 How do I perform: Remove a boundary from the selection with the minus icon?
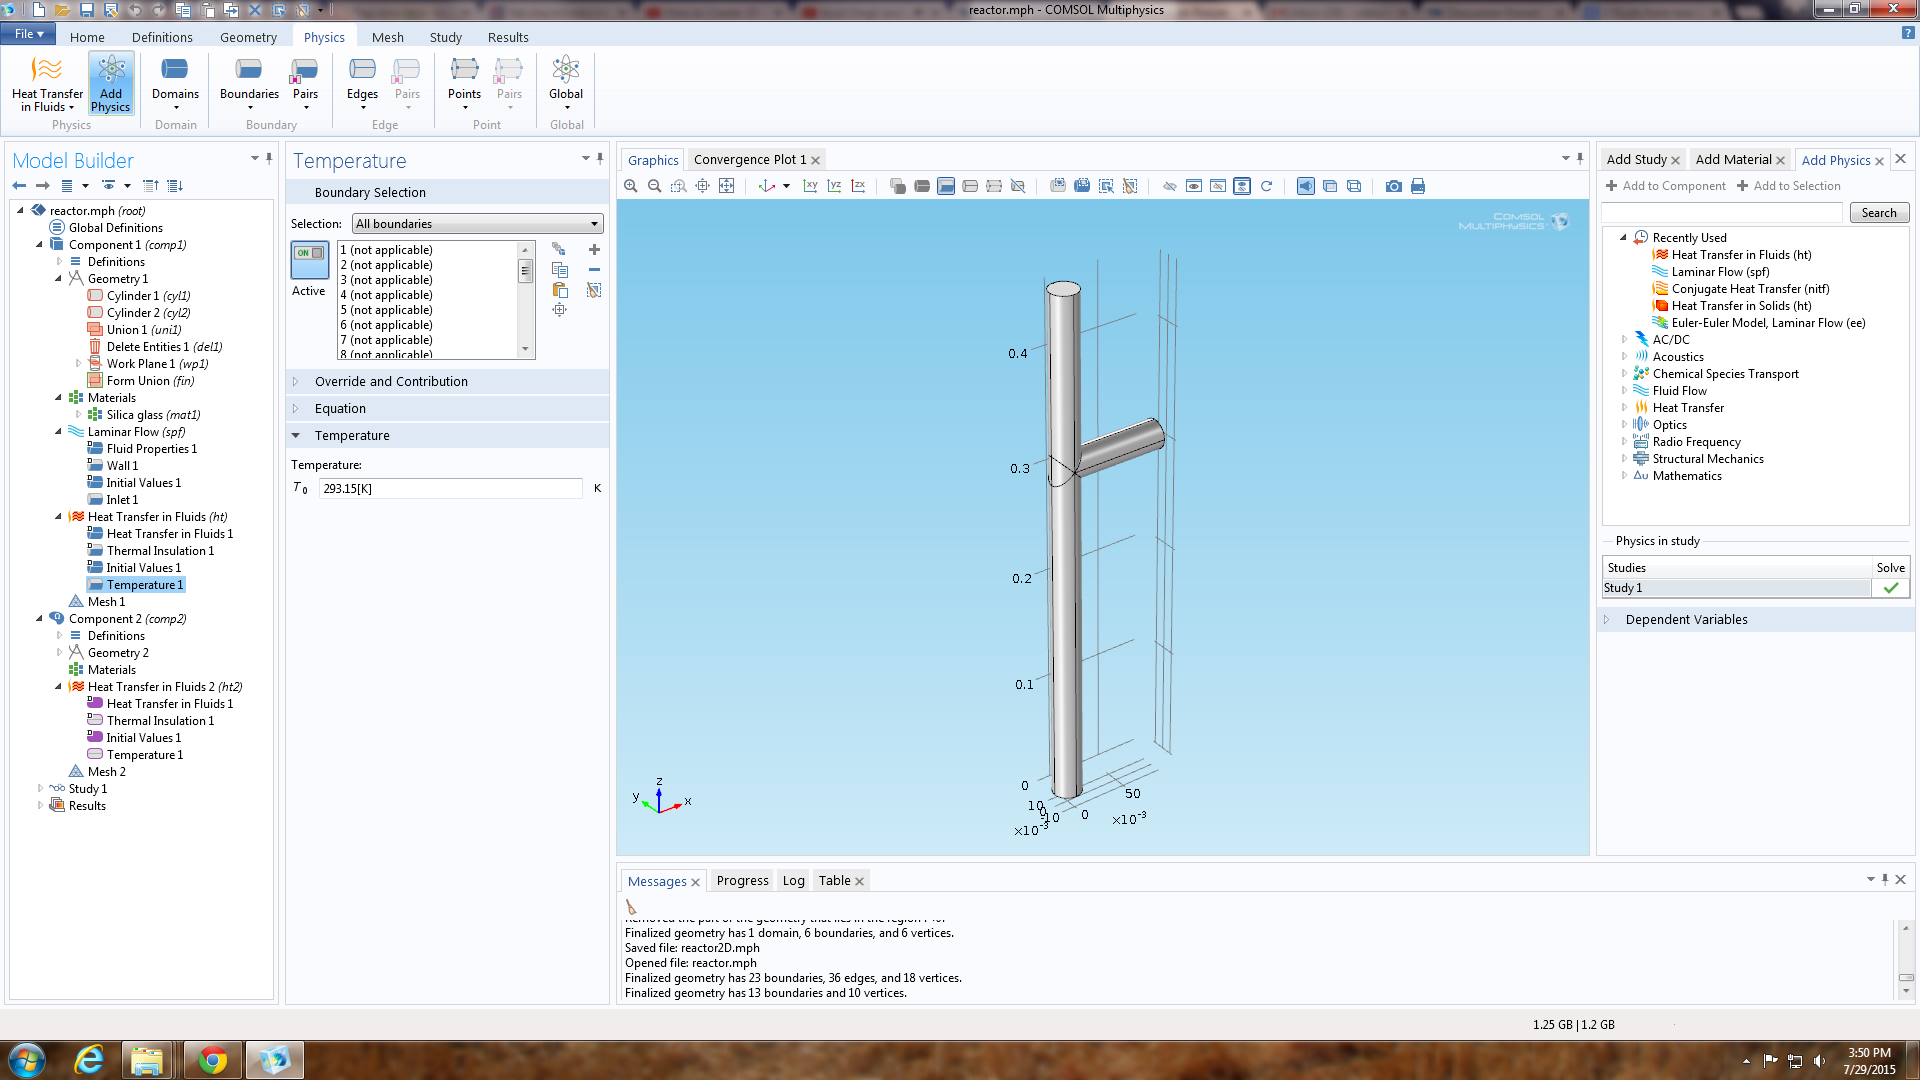(594, 270)
